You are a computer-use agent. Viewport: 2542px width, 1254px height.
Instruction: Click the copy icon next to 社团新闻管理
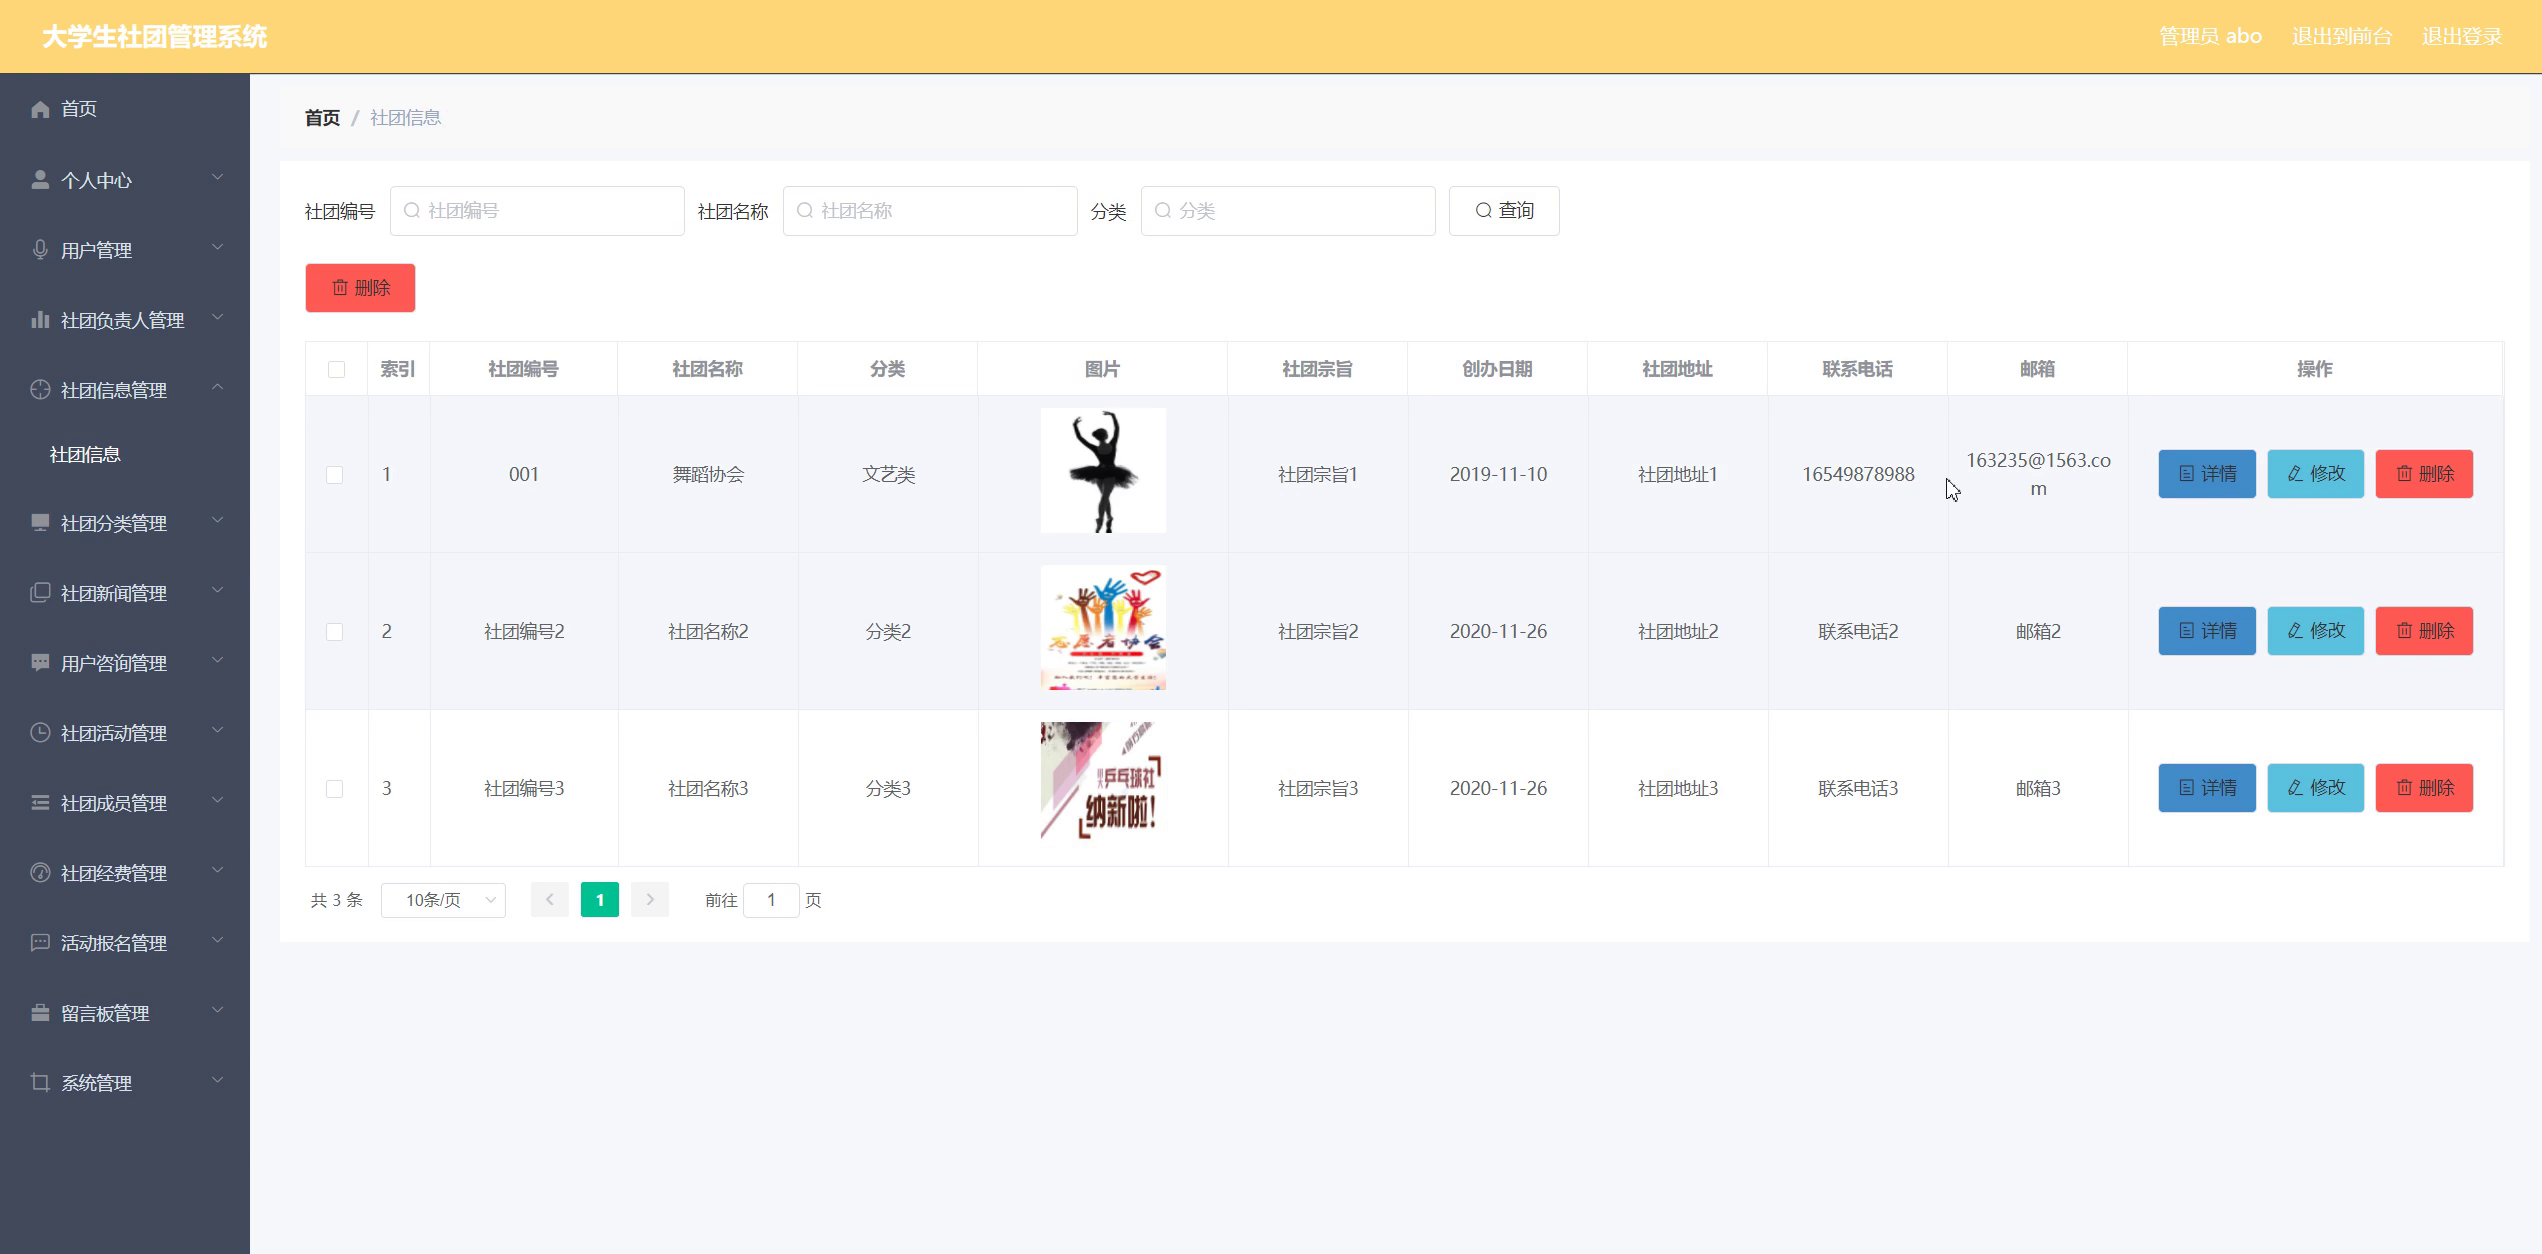click(x=40, y=593)
